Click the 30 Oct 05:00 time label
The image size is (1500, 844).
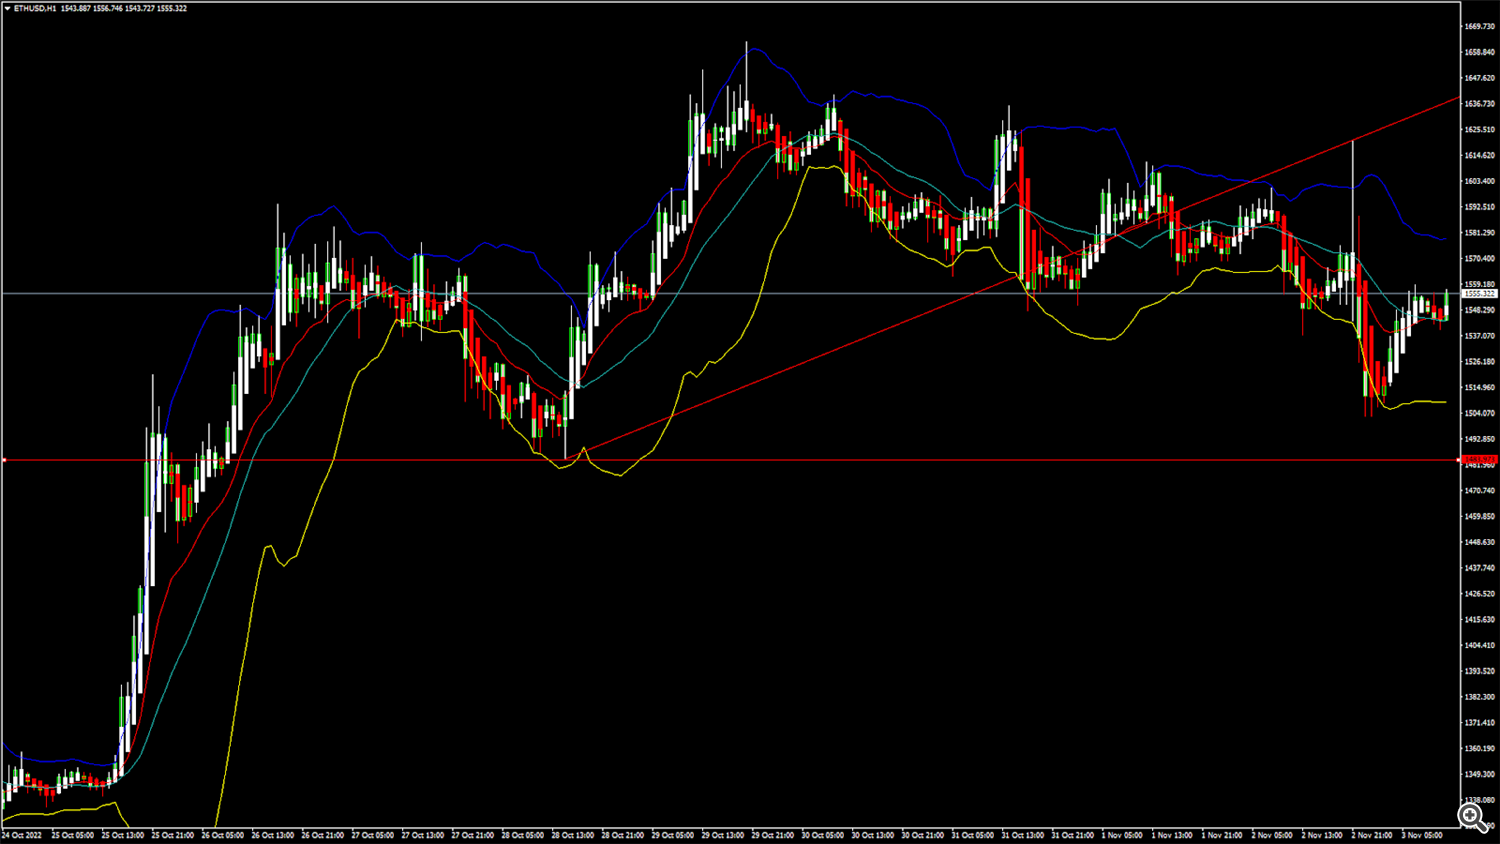(822, 835)
